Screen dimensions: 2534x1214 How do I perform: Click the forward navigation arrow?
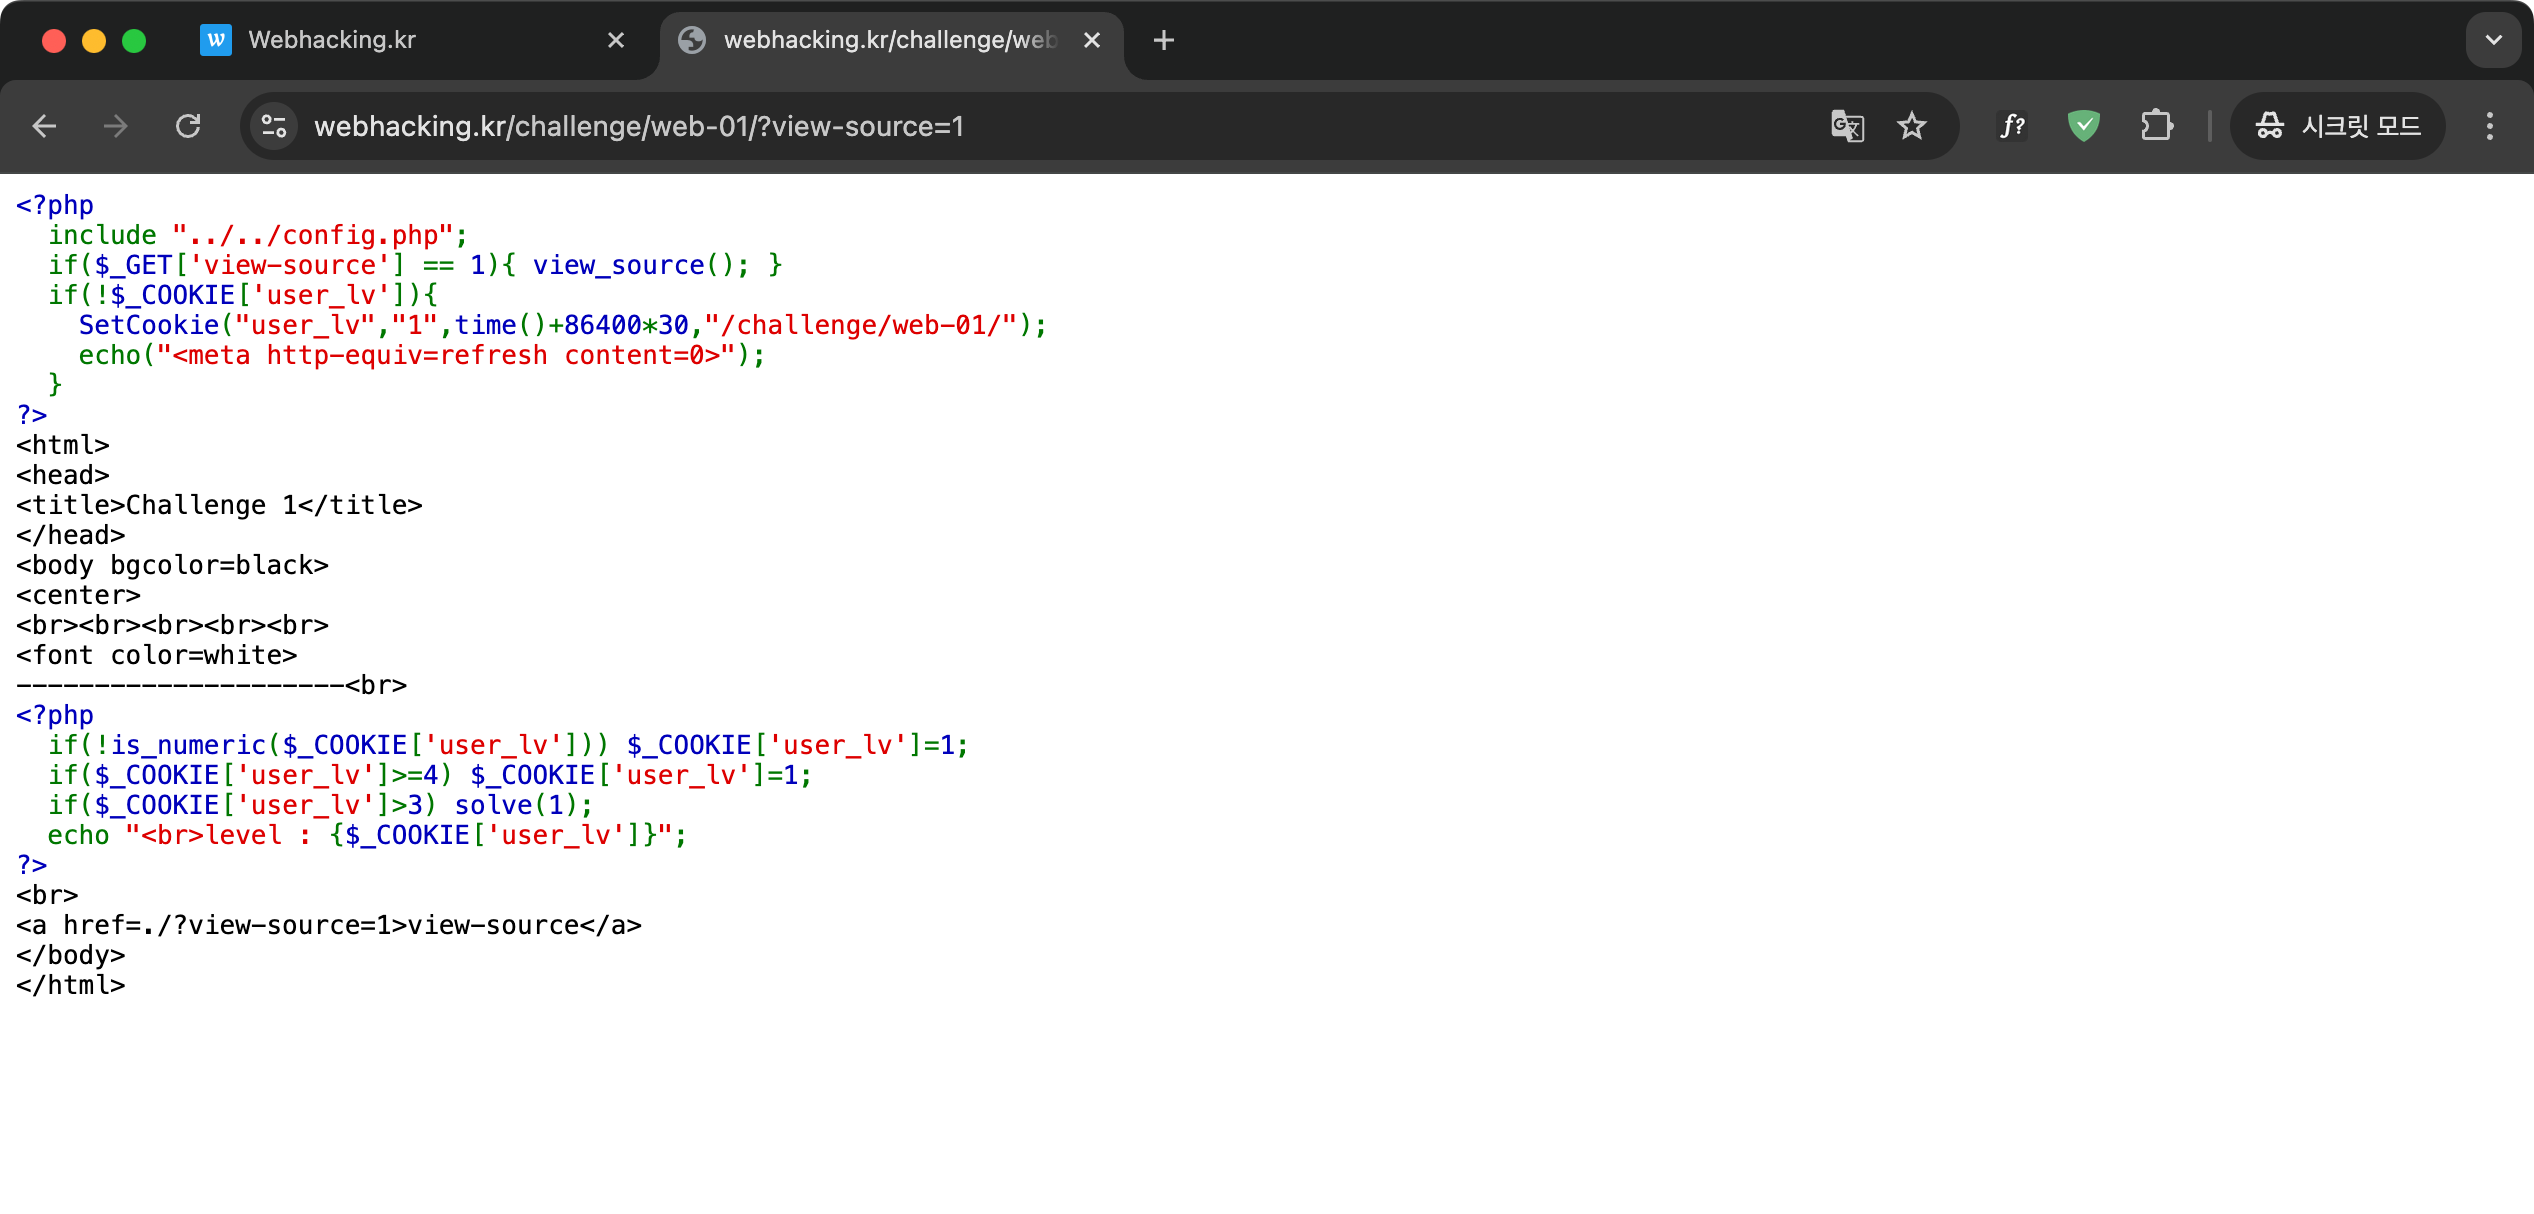pos(116,126)
